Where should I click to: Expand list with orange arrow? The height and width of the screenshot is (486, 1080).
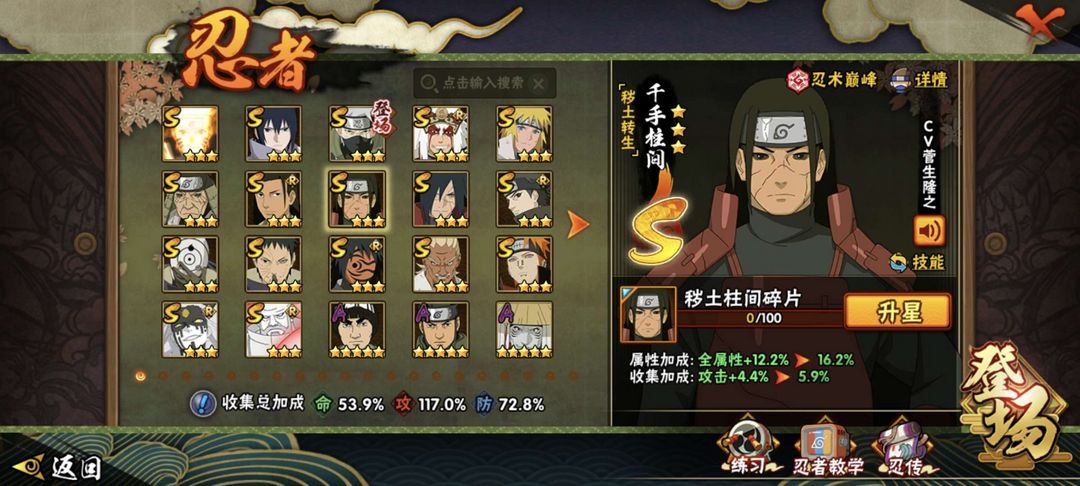point(577,224)
